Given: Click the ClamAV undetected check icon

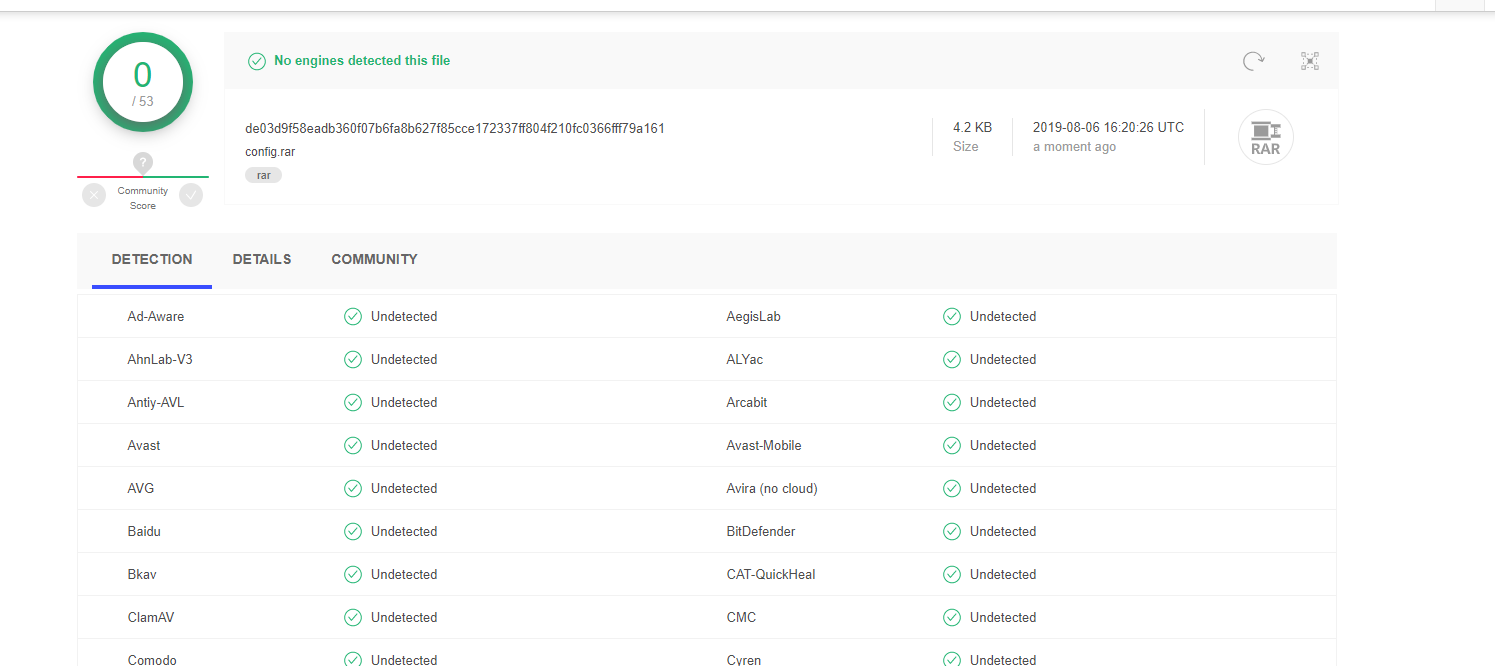Looking at the screenshot, I should [x=353, y=617].
